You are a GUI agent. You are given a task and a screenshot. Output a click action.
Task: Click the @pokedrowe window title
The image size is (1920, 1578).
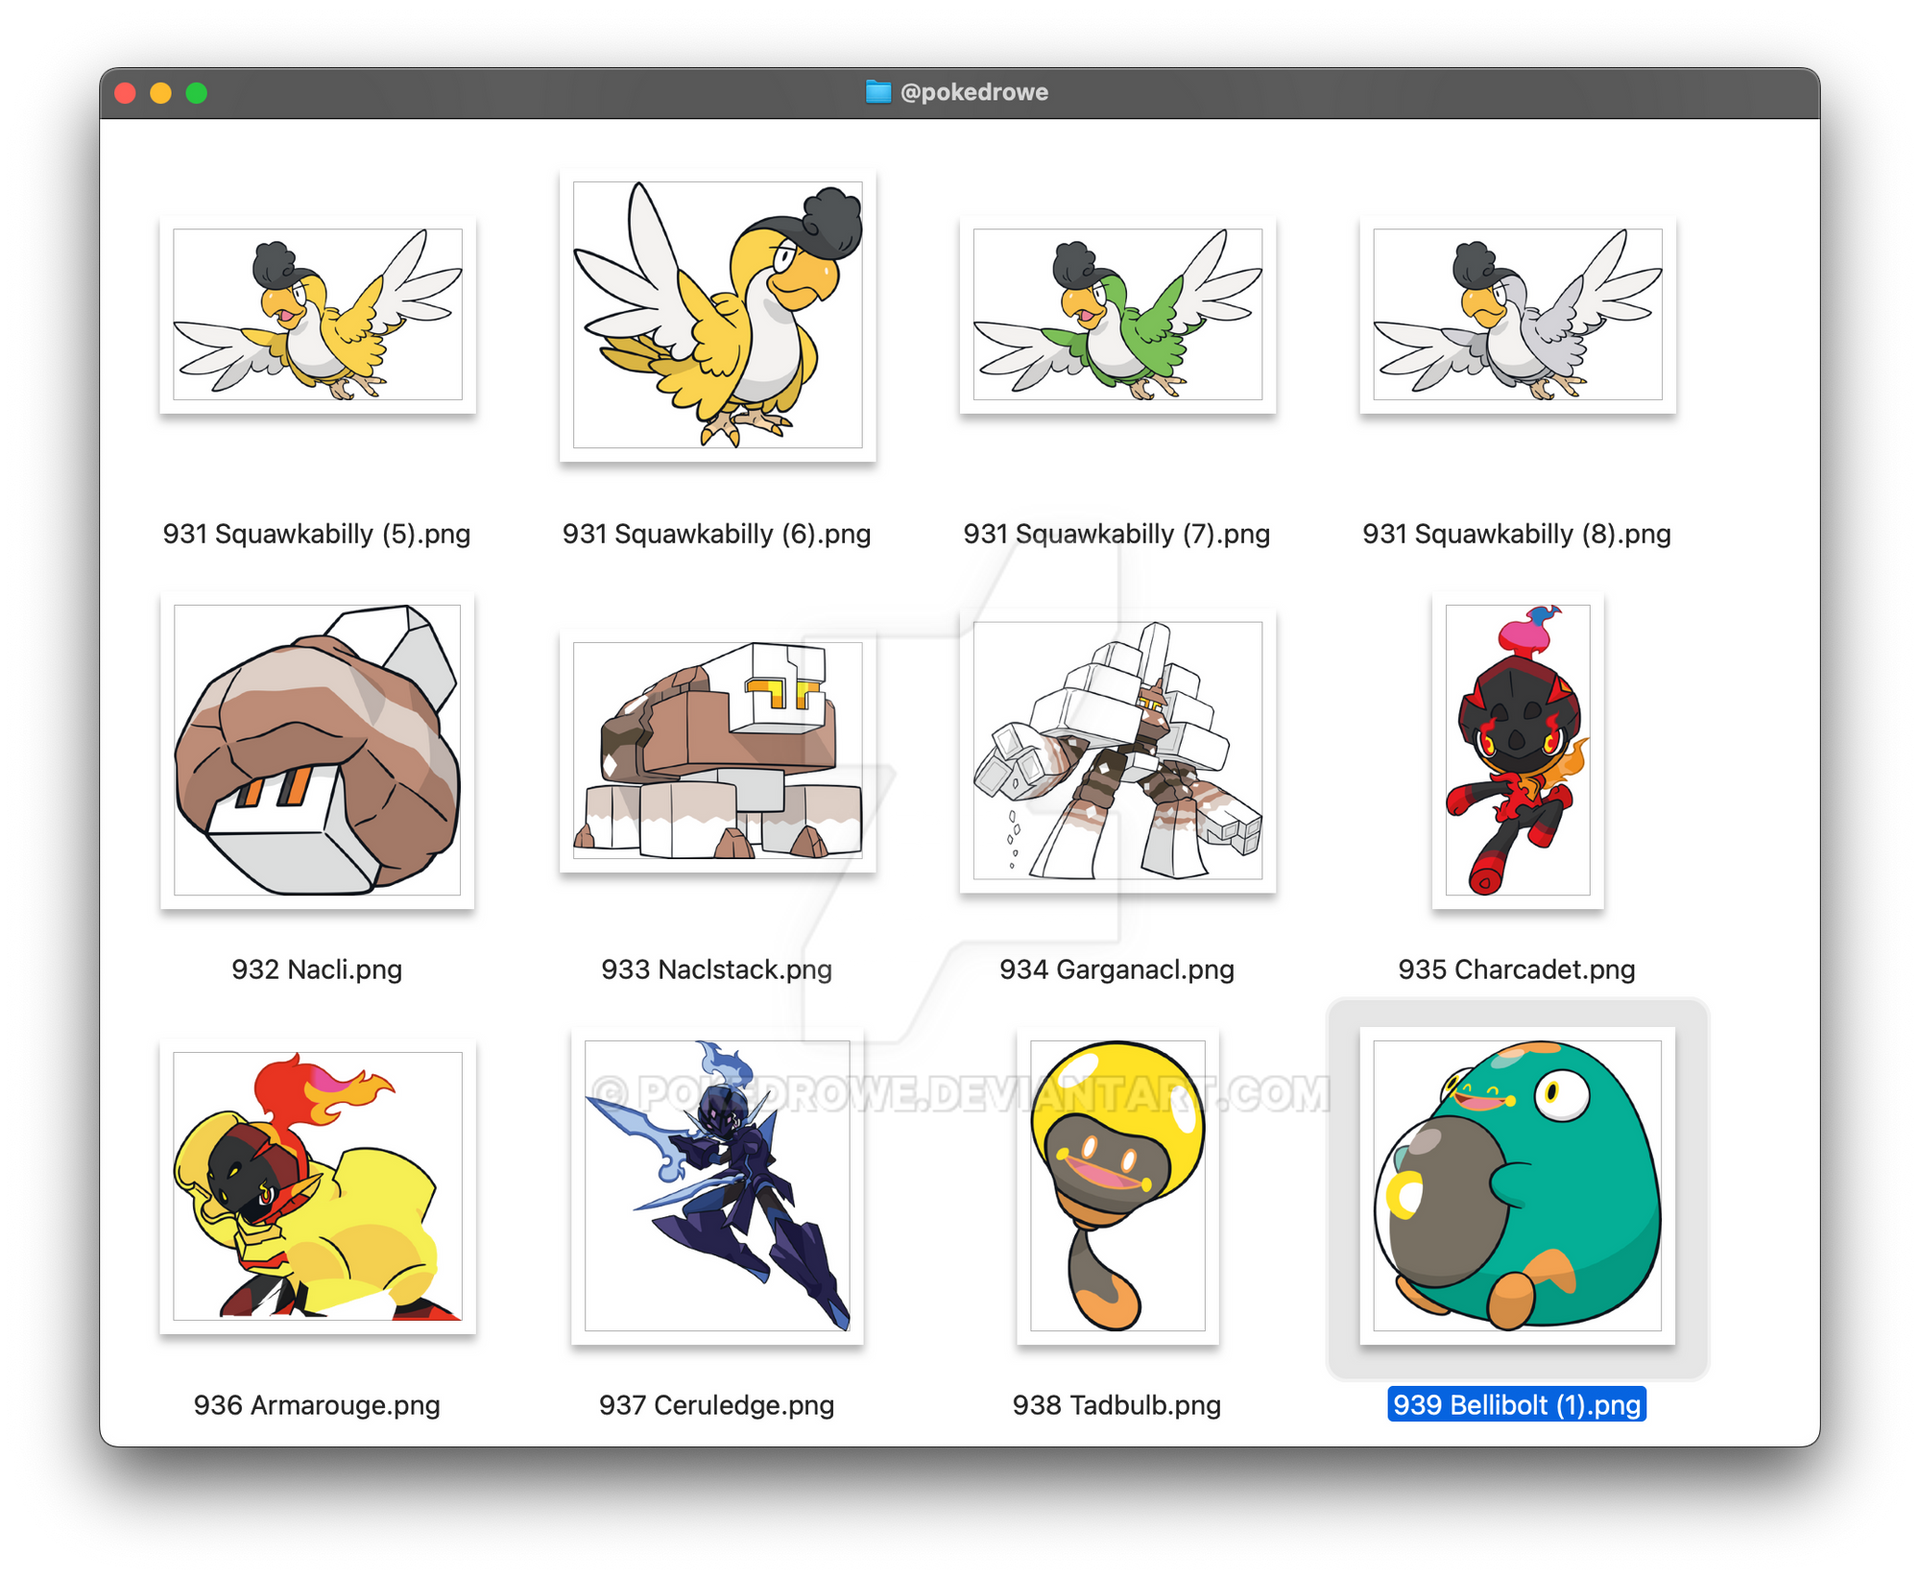(974, 92)
